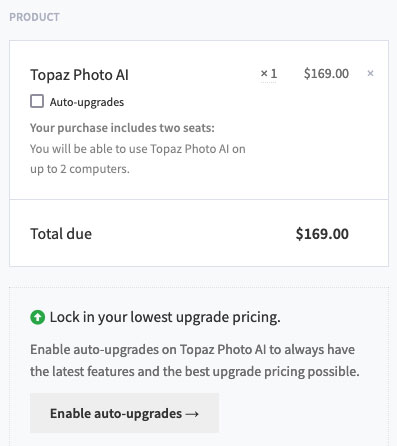Image resolution: width=397 pixels, height=446 pixels.
Task: Click the arrow inside Enable auto-upgrades button
Action: 192,414
